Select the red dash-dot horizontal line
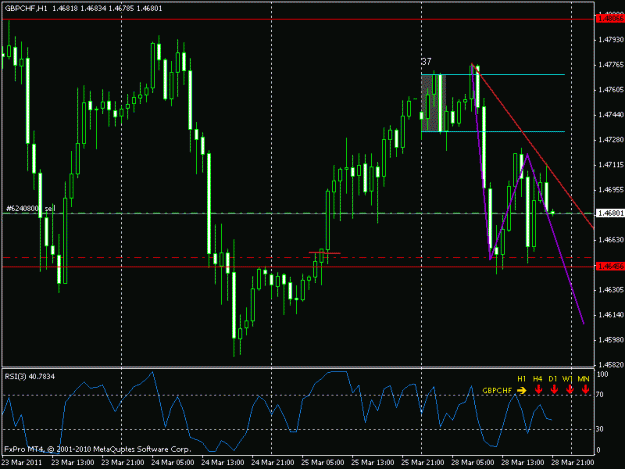Screen dimensions: 625x469 (x=298, y=257)
